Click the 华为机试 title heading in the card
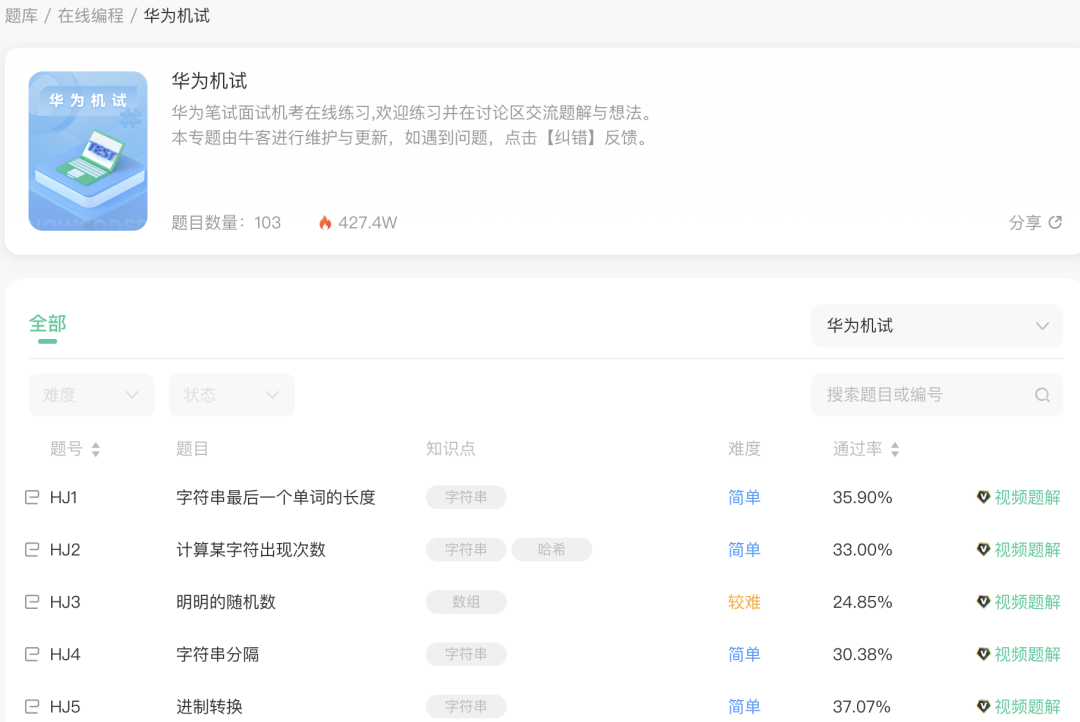 pyautogui.click(x=209, y=81)
